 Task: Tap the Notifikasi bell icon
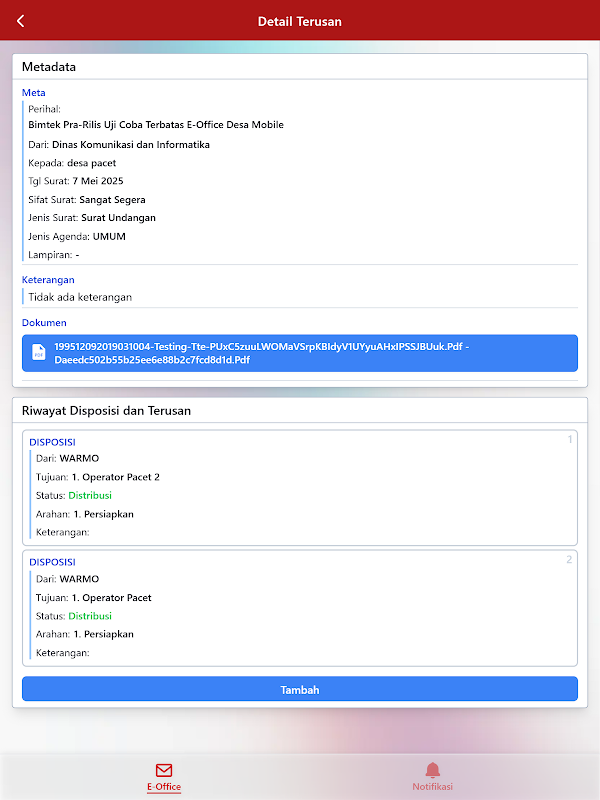[x=432, y=770]
